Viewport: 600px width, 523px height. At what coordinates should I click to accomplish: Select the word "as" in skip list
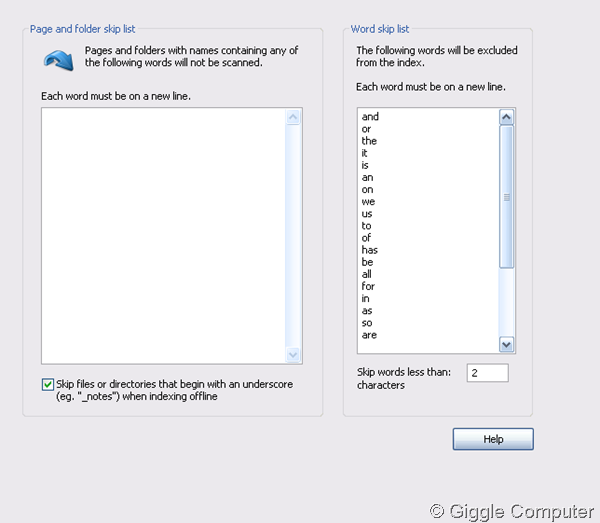(367, 311)
